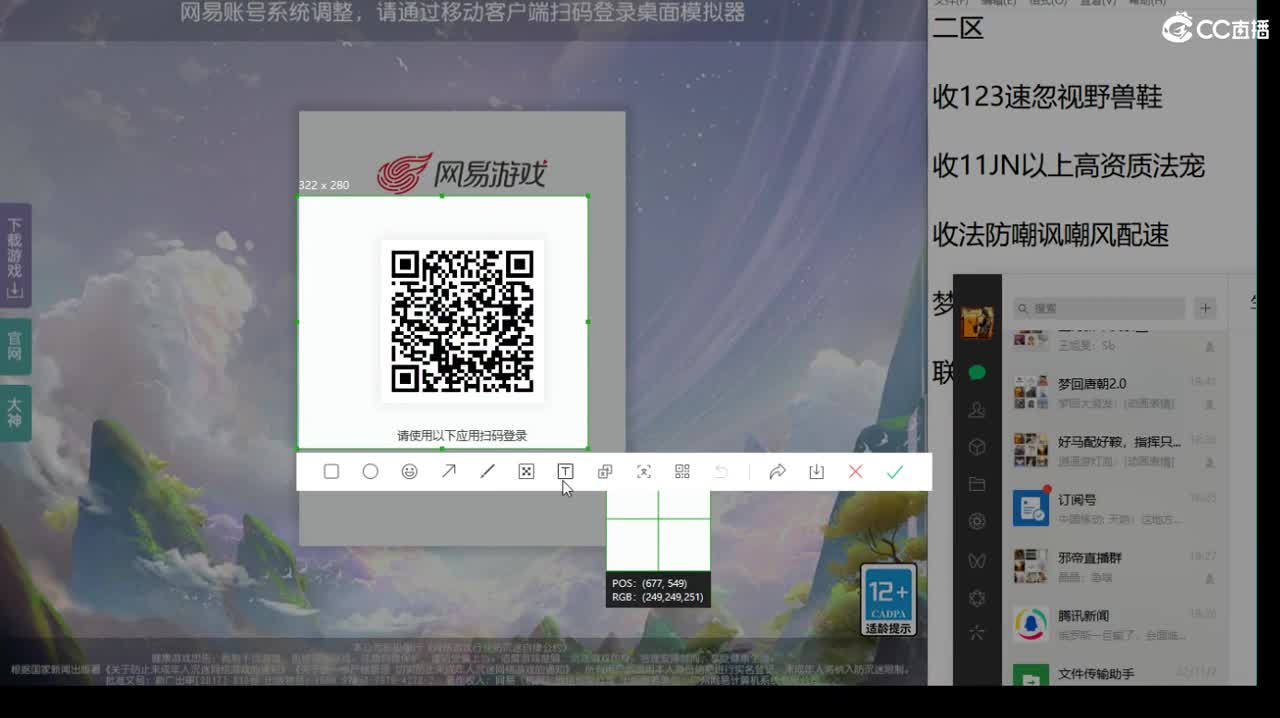Select the text annotation tool
The width and height of the screenshot is (1280, 718).
[x=565, y=471]
